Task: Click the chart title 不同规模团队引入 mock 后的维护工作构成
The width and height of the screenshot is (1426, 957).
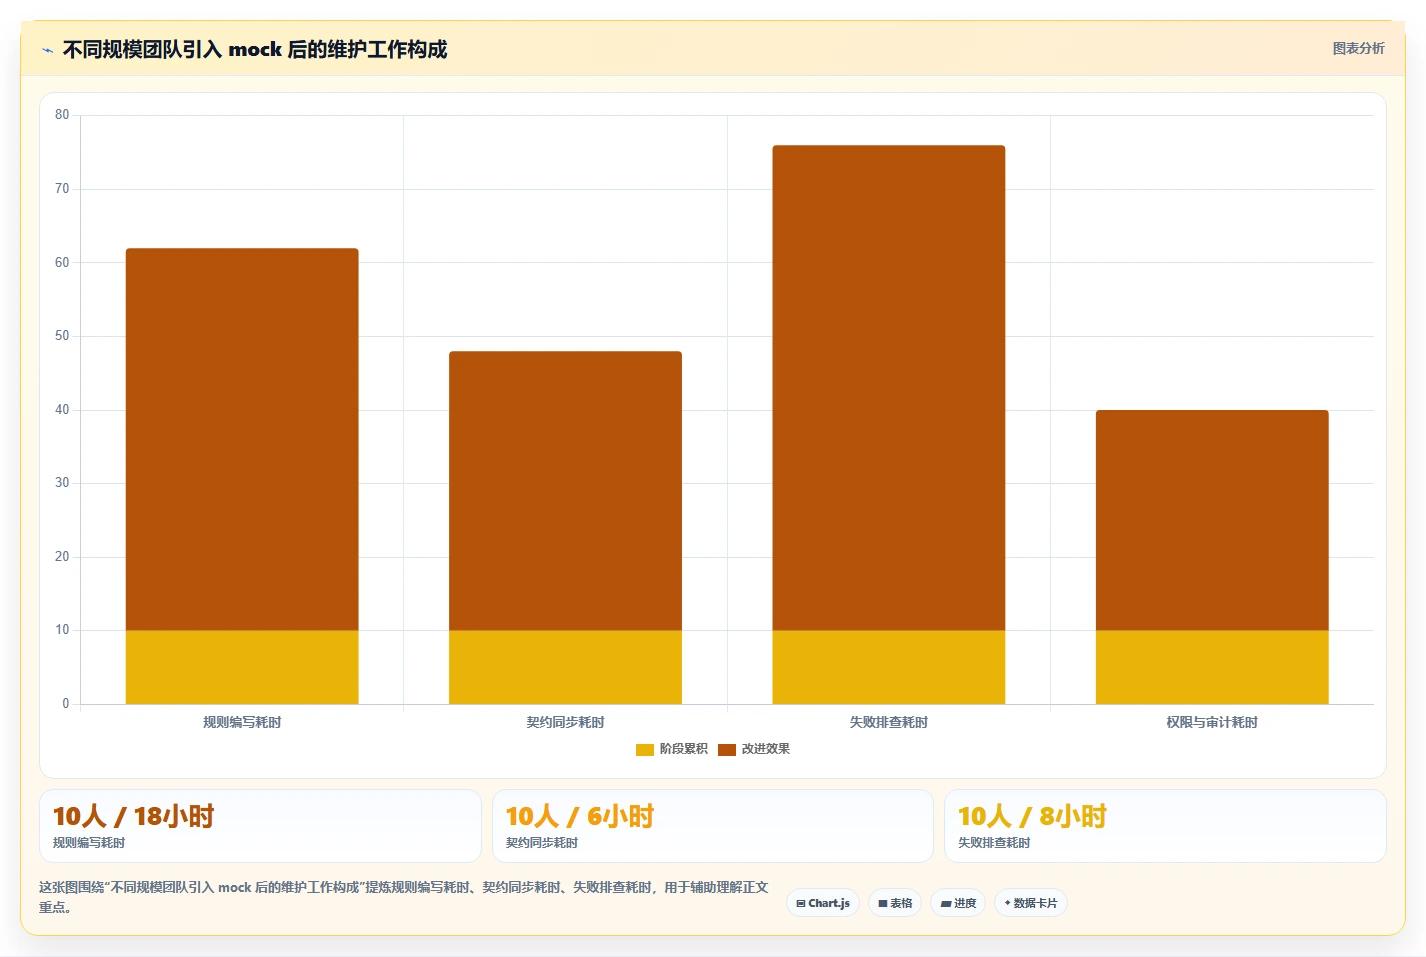Action: (255, 49)
